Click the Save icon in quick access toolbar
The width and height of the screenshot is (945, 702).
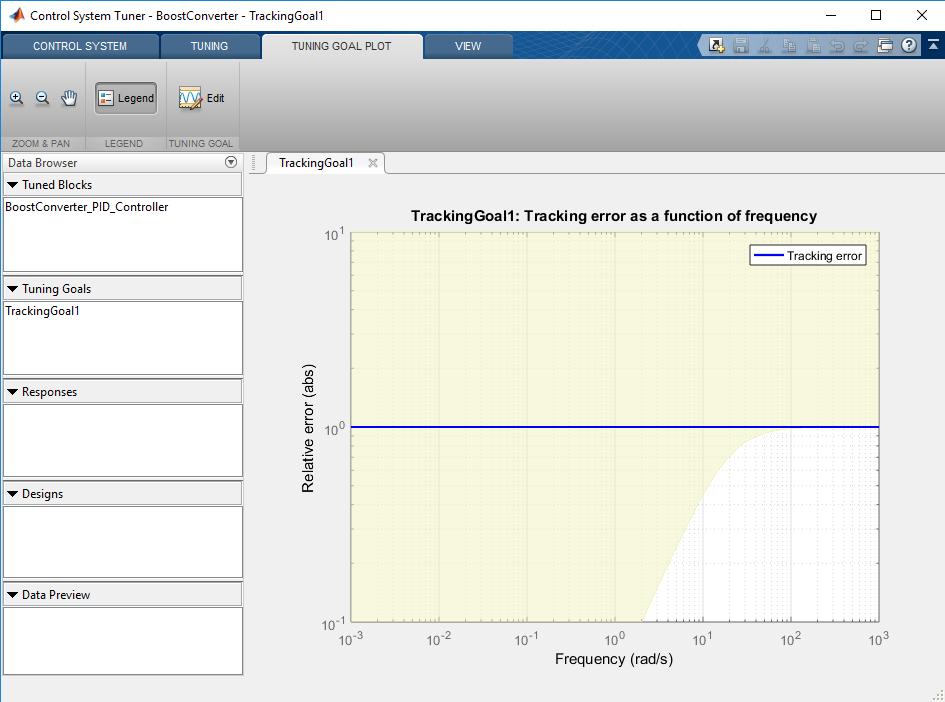(741, 45)
